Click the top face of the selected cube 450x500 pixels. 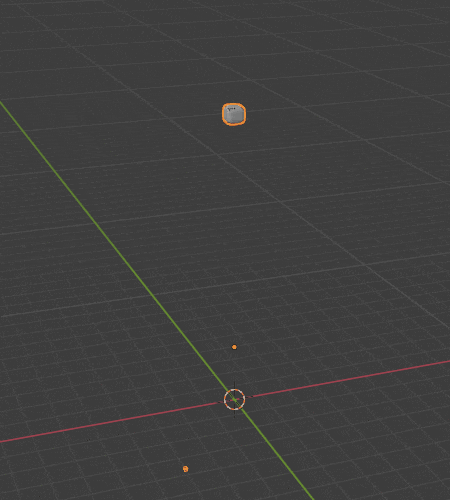[234, 108]
